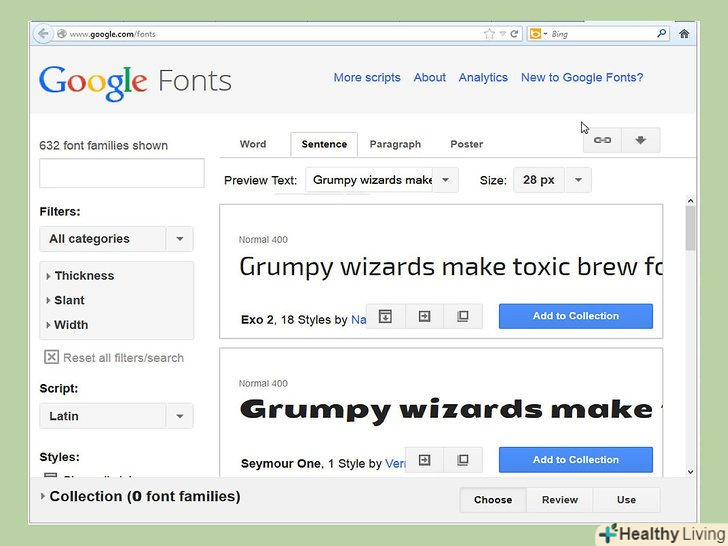Screen dimensions: 728x546
Task: Reset all filters/search via X icon
Action: 51,357
